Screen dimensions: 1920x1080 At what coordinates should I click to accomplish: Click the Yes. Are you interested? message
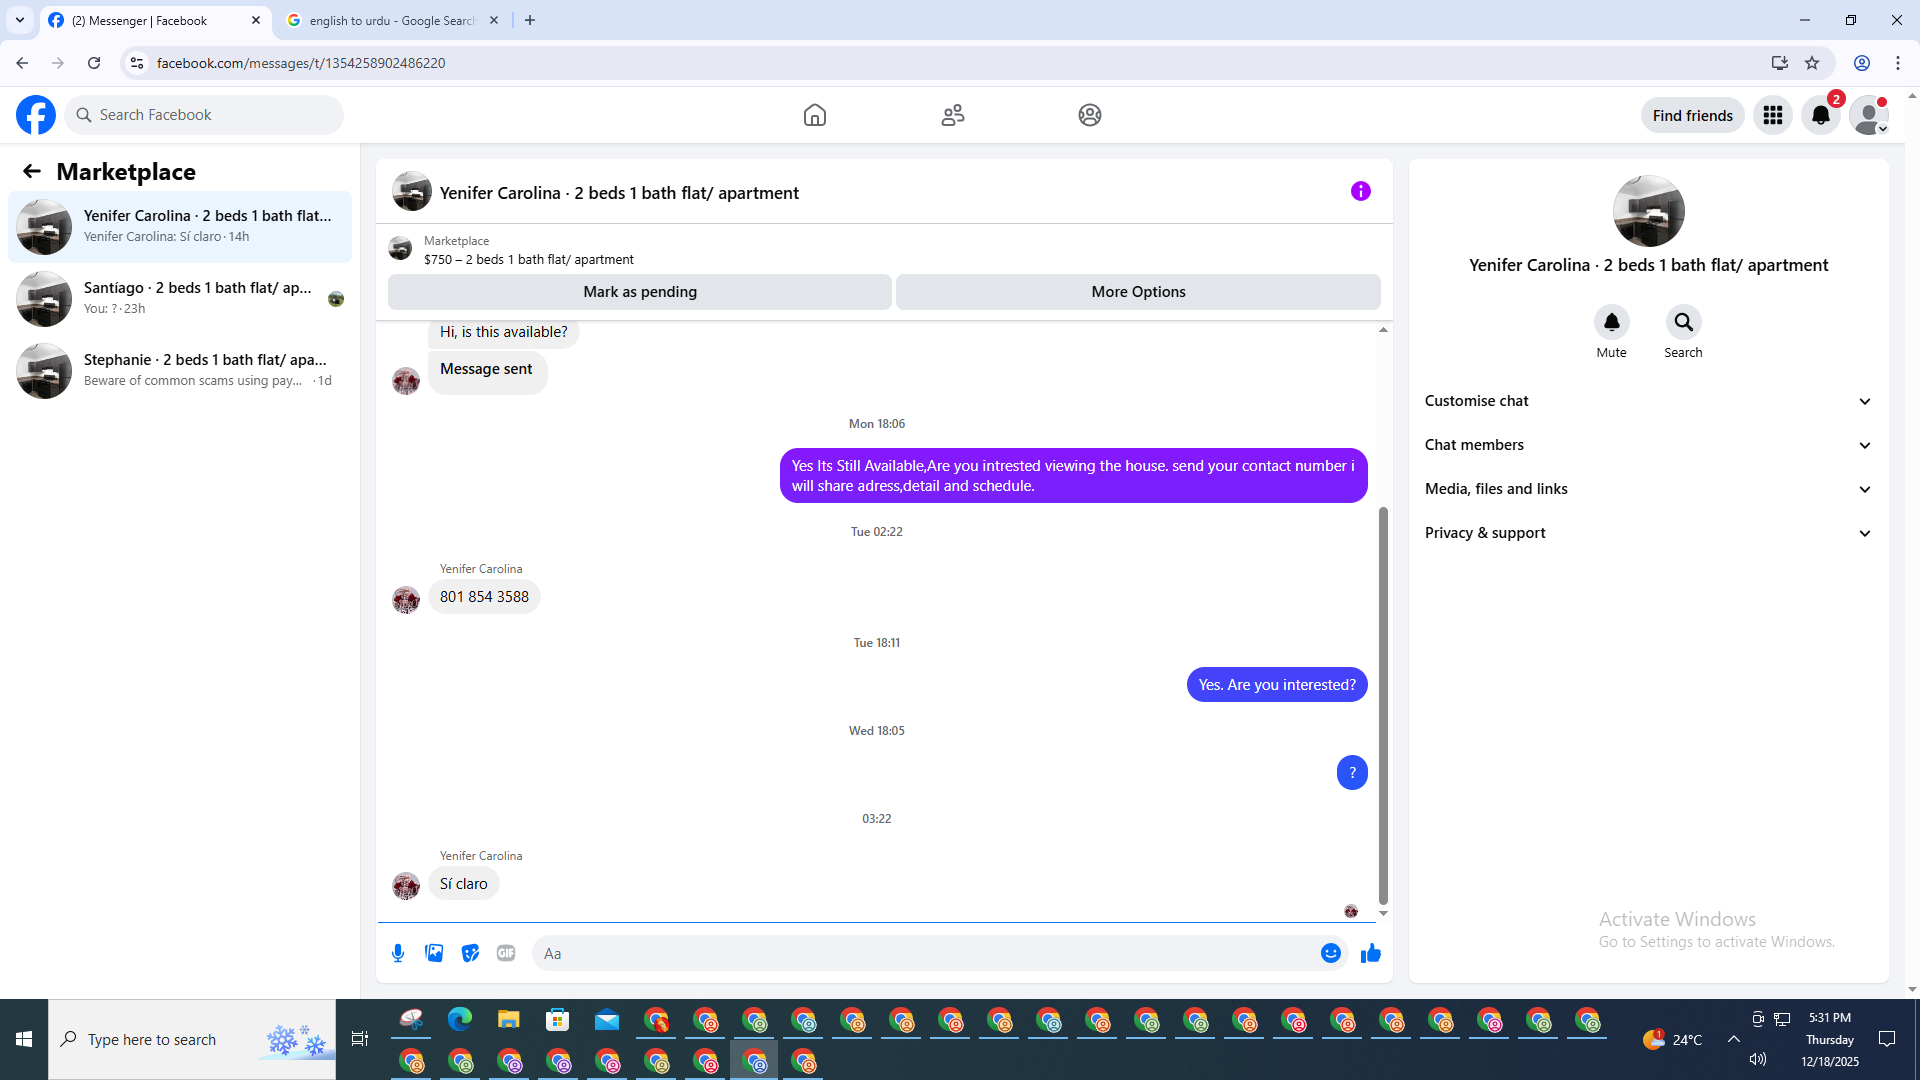(1277, 685)
